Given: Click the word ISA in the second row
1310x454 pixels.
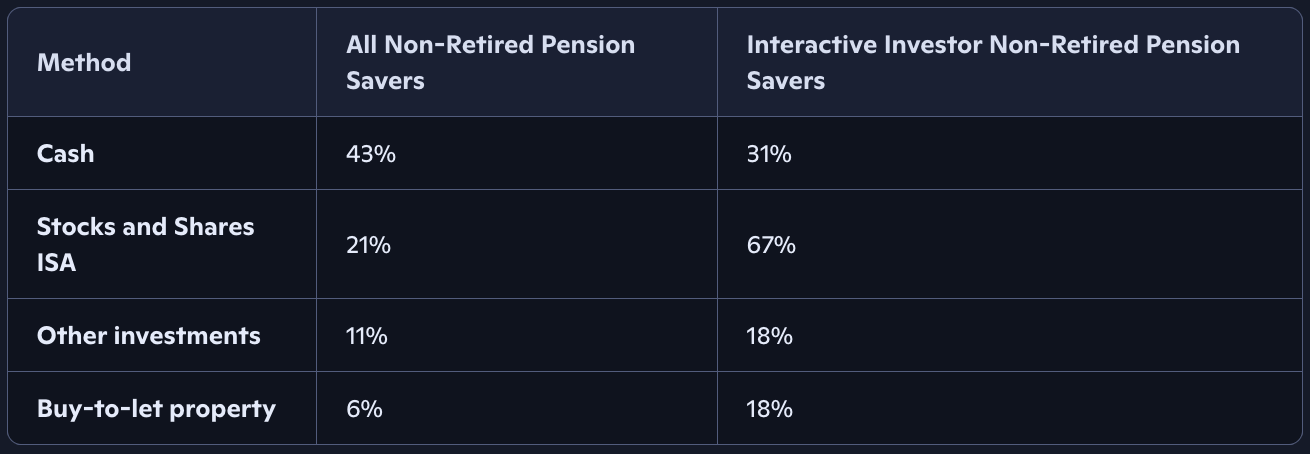Looking at the screenshot, I should (57, 262).
